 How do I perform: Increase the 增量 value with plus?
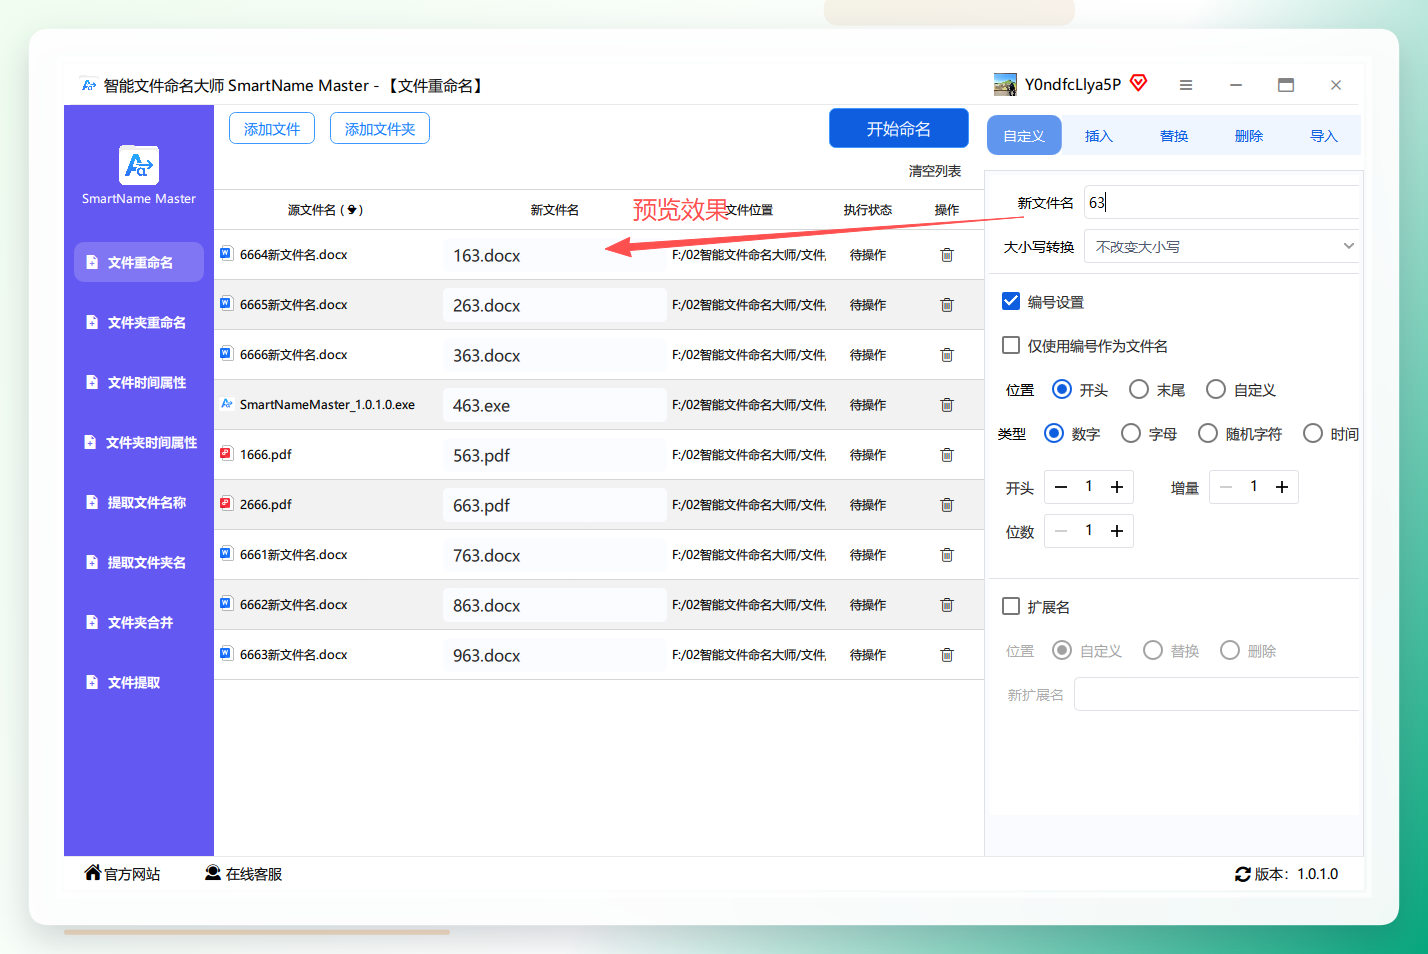coord(1282,487)
